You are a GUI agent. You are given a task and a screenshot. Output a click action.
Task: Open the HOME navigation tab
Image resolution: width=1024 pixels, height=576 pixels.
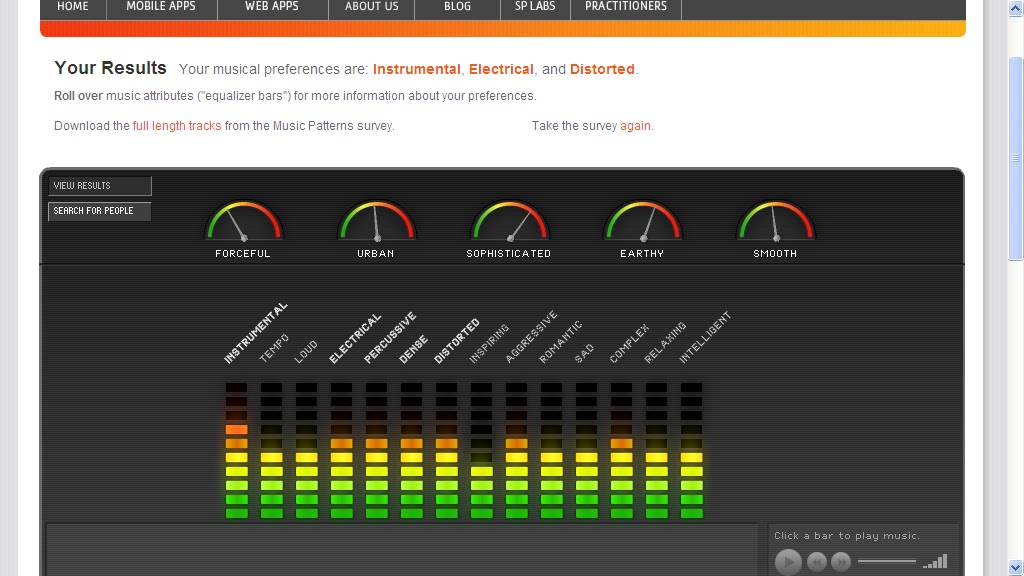[x=72, y=7]
